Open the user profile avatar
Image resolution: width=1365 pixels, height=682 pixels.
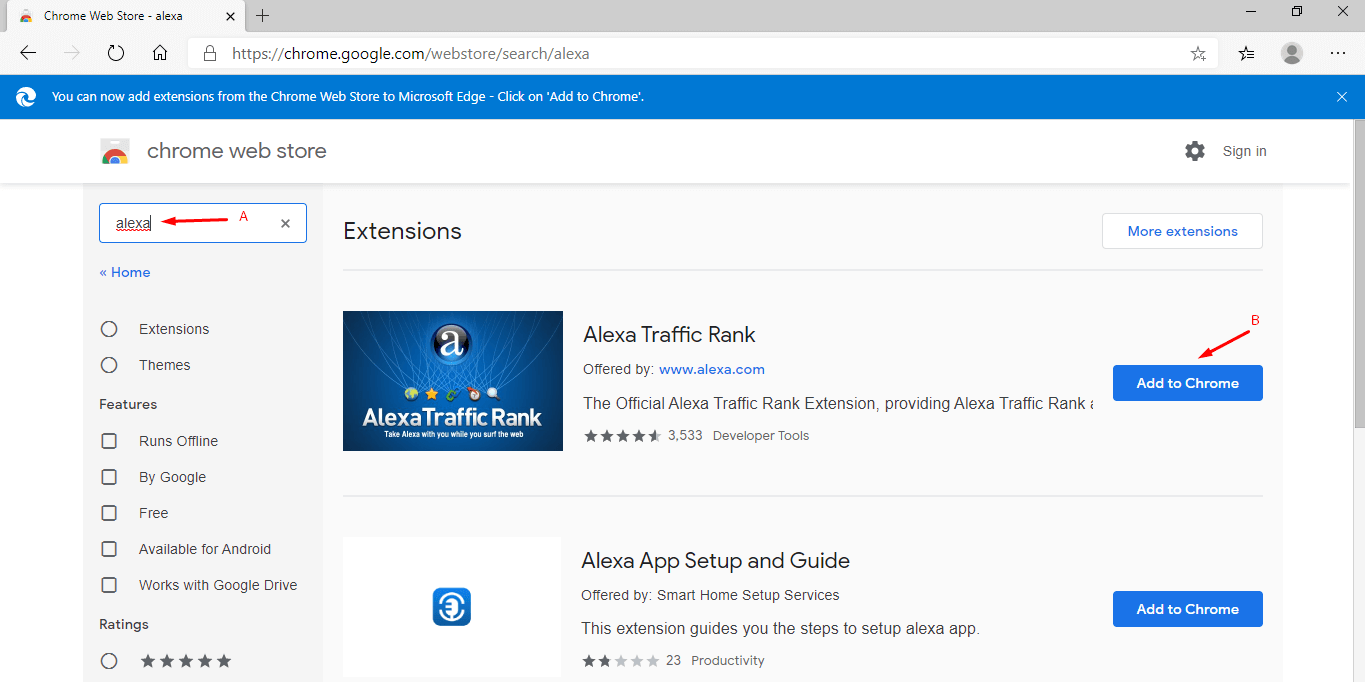1292,53
